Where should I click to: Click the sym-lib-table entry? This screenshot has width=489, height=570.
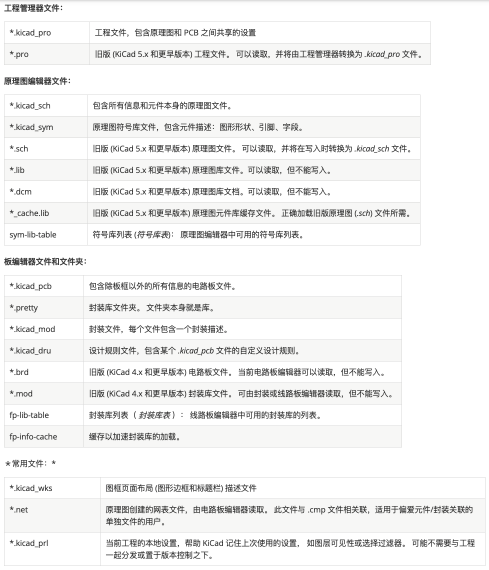coord(46,234)
